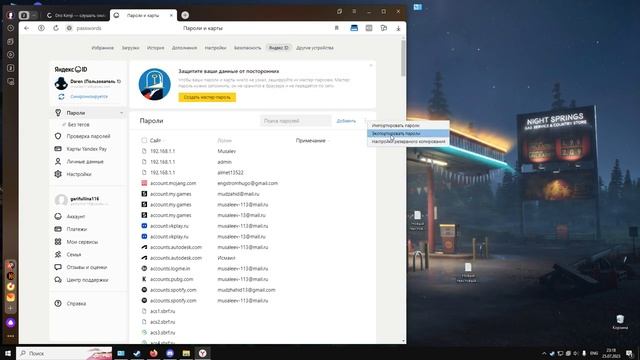Open the notification center in the taskbar
The width and height of the screenshot is (640, 360).
(x=630, y=353)
